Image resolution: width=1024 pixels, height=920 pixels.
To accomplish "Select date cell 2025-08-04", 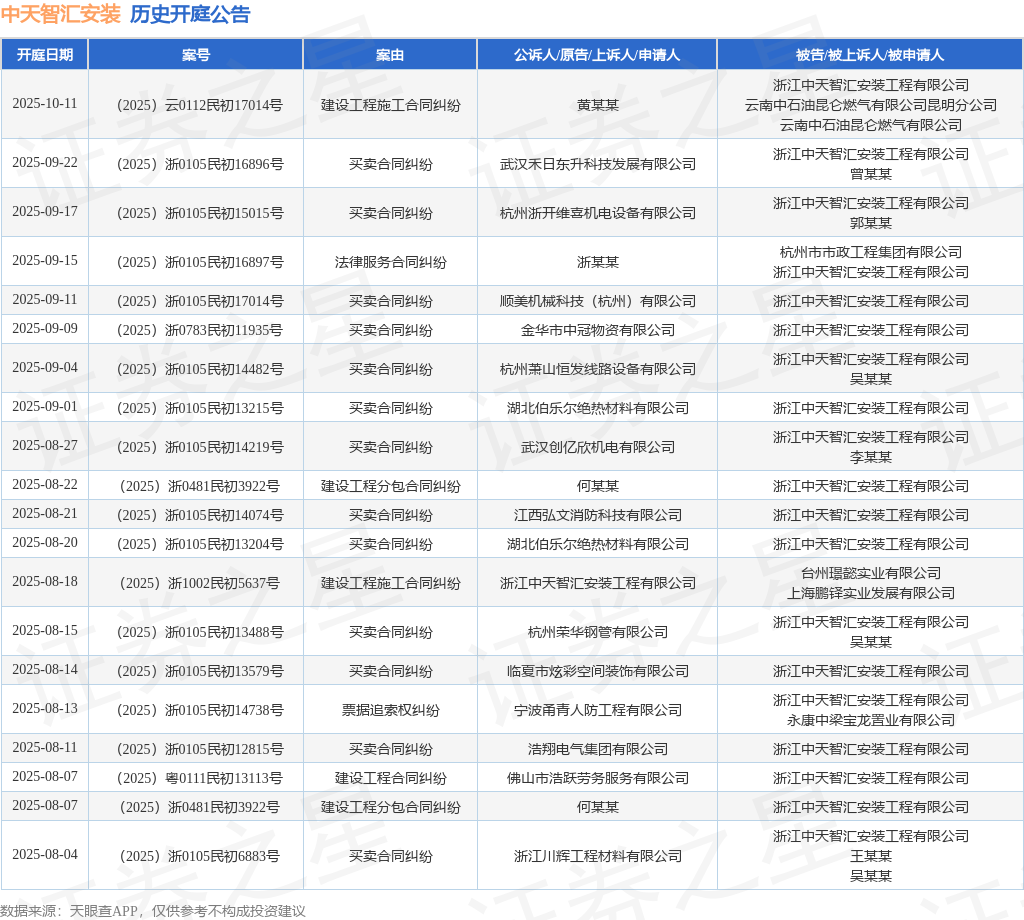I will click(44, 855).
